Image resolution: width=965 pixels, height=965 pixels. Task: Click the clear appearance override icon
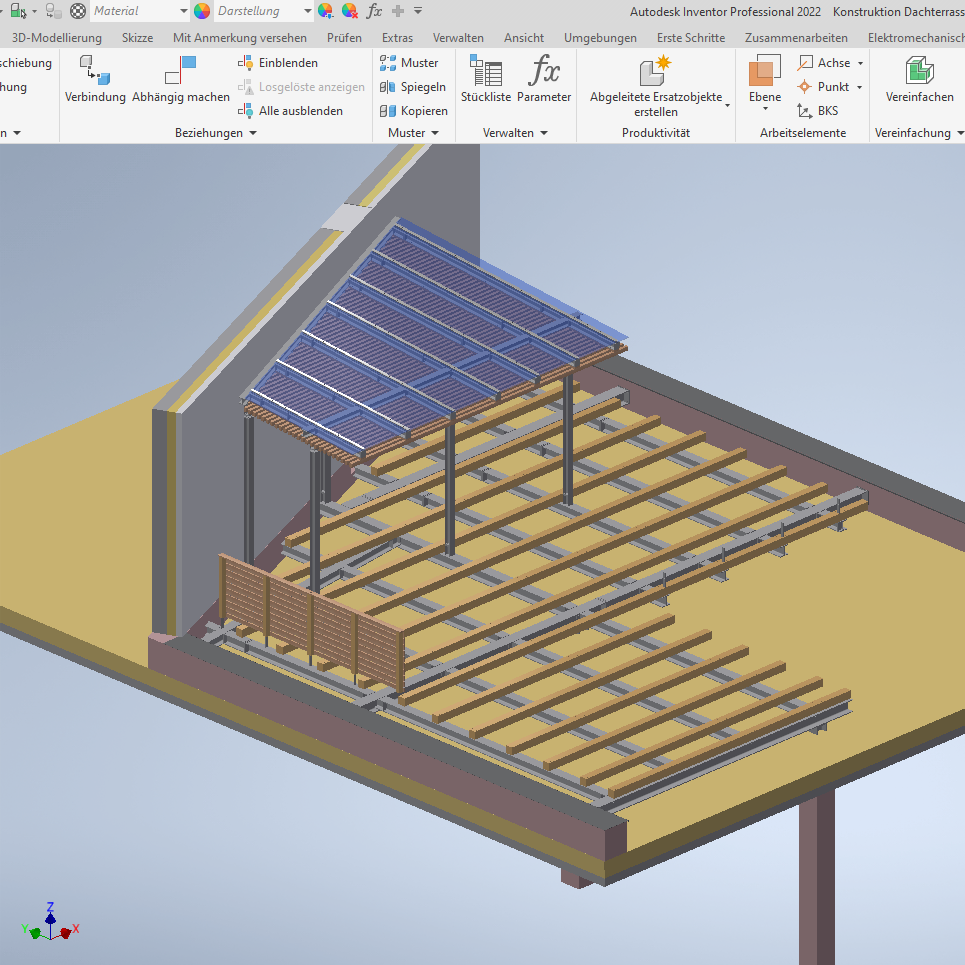point(350,11)
